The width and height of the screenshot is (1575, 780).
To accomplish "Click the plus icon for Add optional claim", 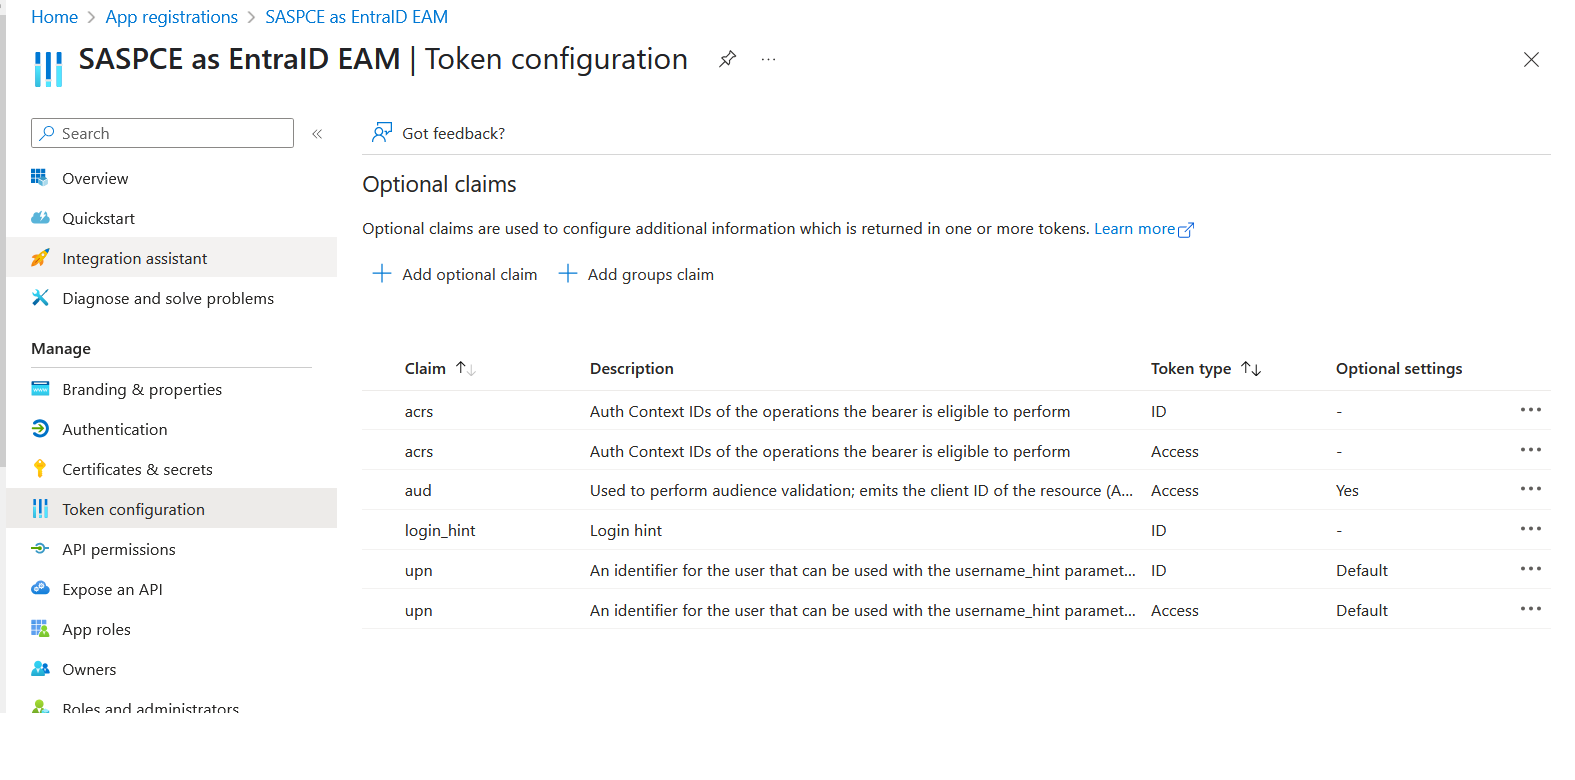I will 381,274.
